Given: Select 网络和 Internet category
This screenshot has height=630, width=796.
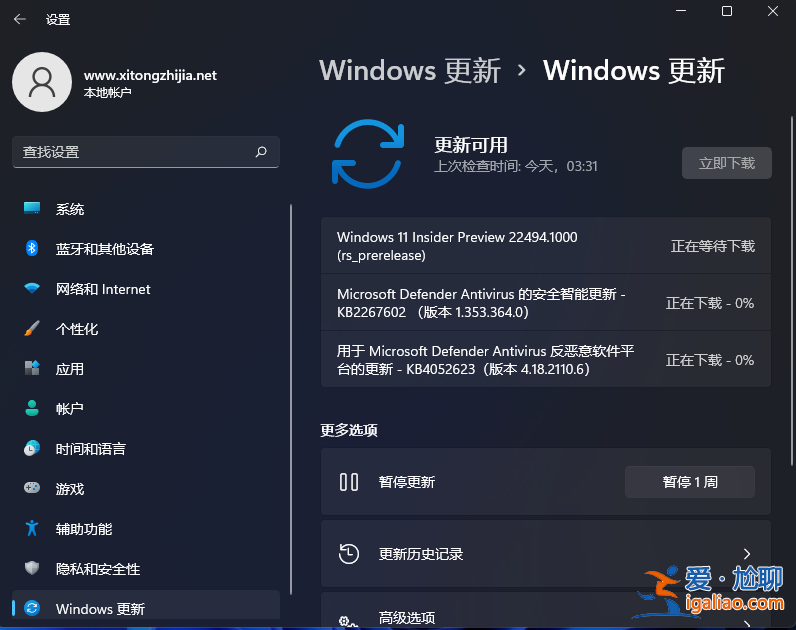Looking at the screenshot, I should click(146, 289).
